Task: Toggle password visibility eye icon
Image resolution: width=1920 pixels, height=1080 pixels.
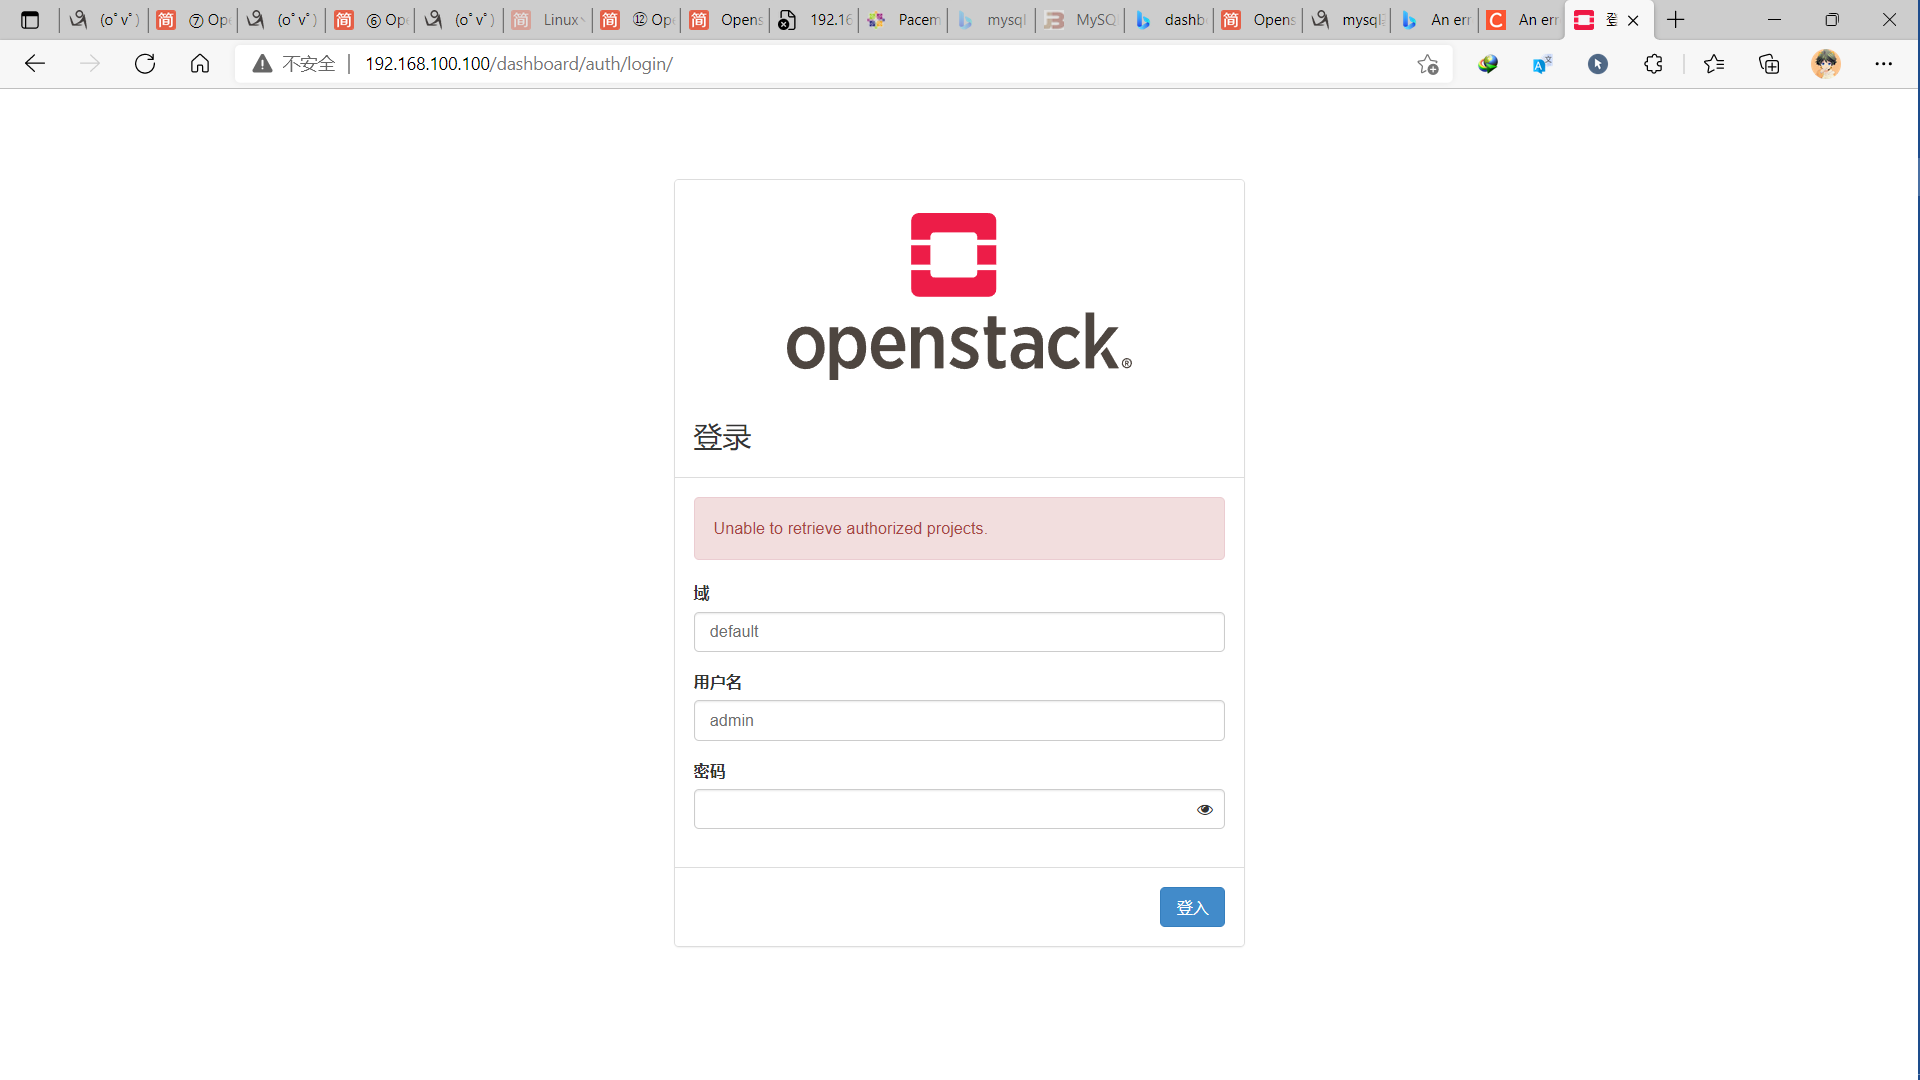Action: click(1204, 809)
